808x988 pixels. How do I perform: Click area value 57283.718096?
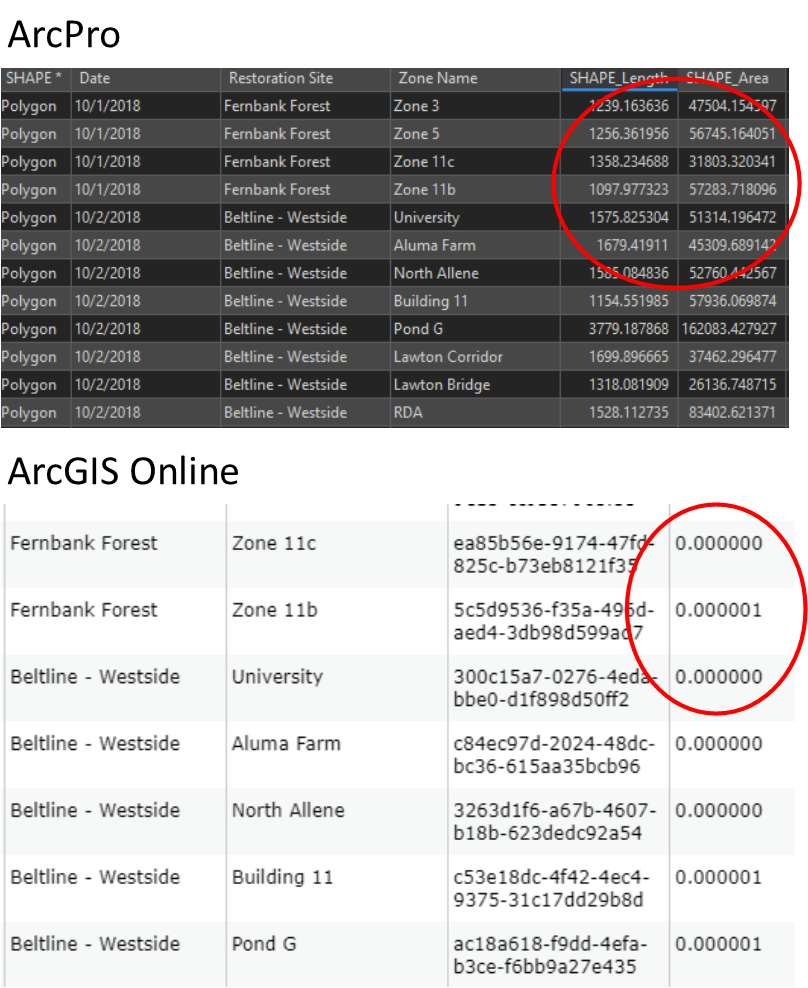click(x=732, y=190)
